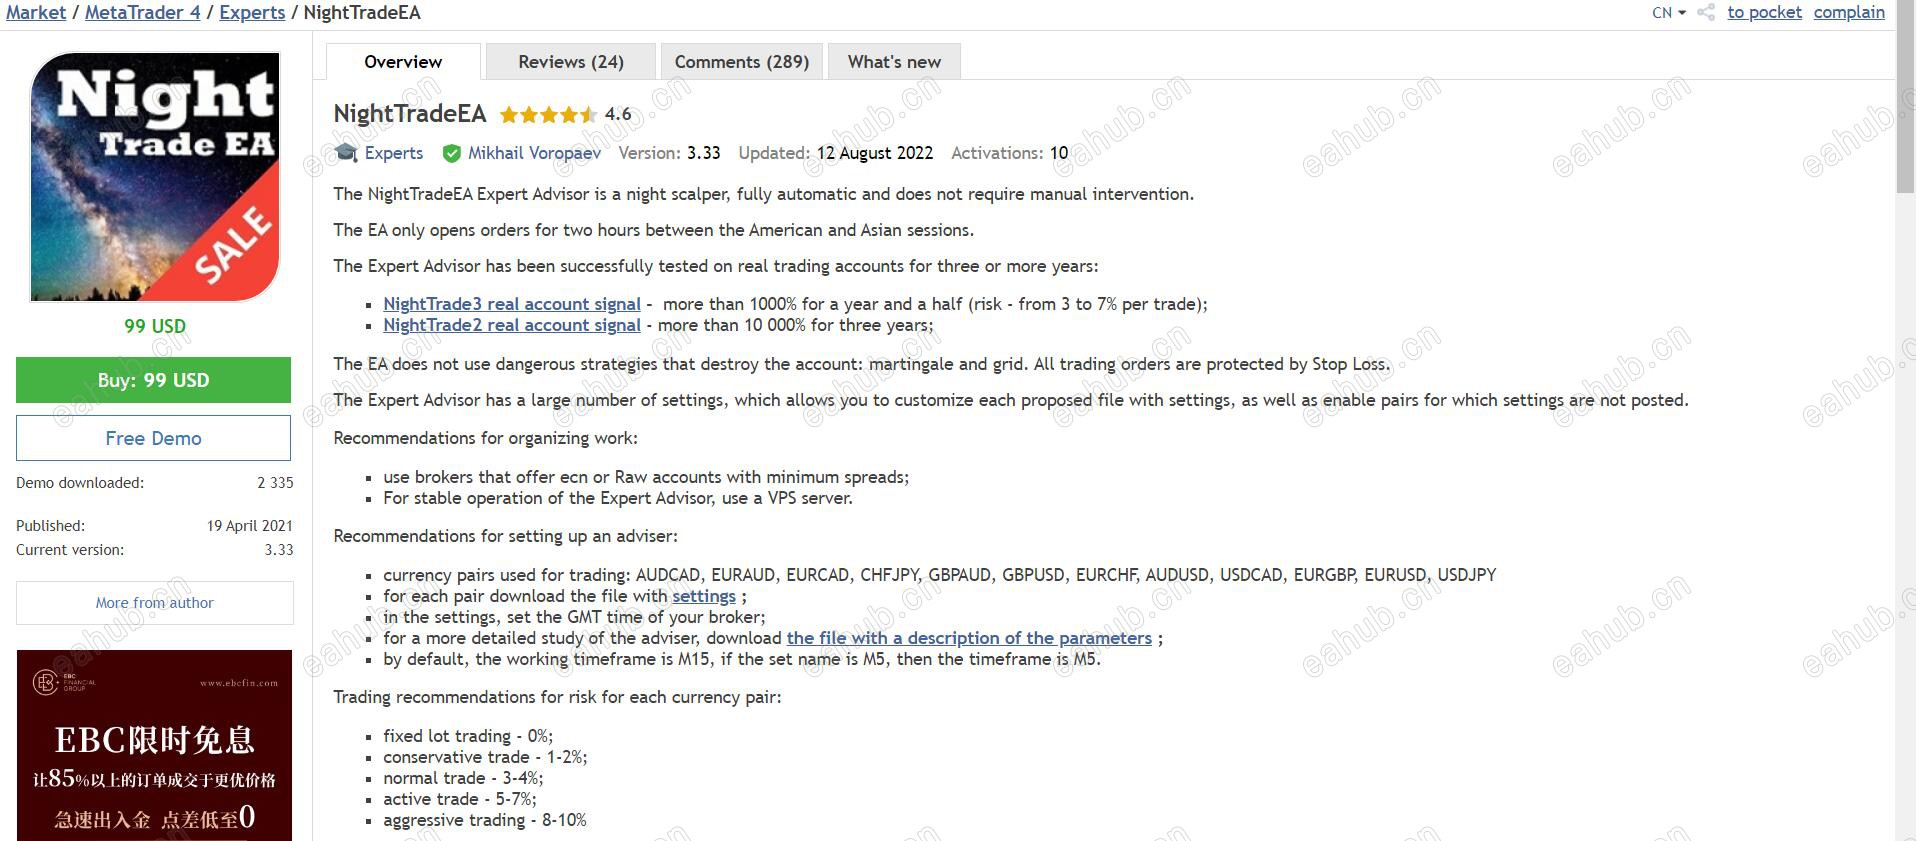Click the EBC advertisement banner
This screenshot has width=1916, height=841.
click(x=155, y=745)
